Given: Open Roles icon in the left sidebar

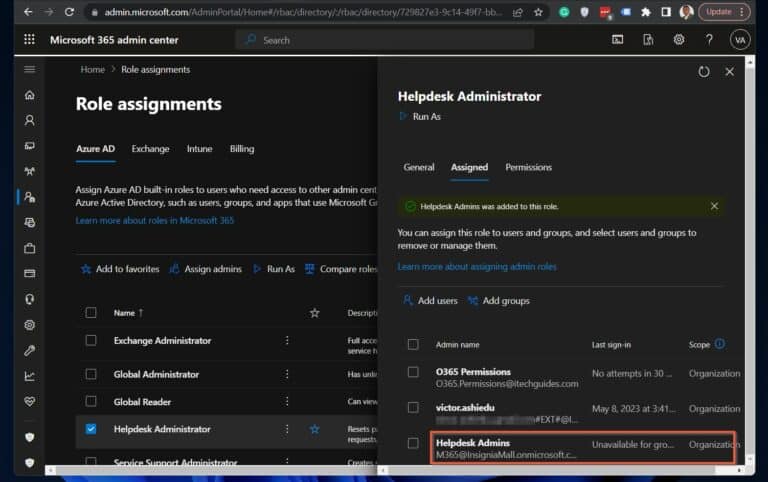Looking at the screenshot, I should (29, 197).
